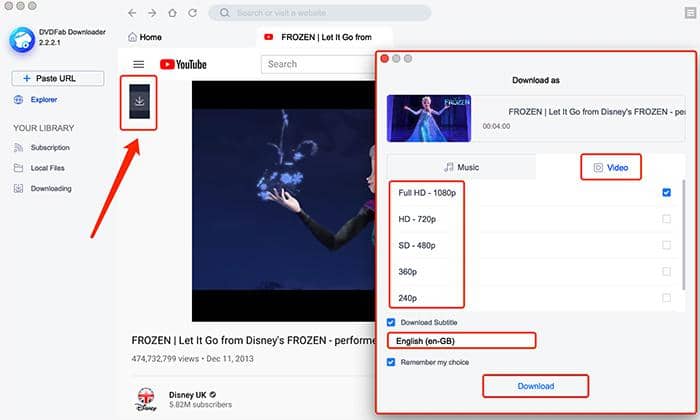This screenshot has height=420, width=700.
Task: Uncheck the Full HD - 1080p checkbox
Action: (667, 193)
